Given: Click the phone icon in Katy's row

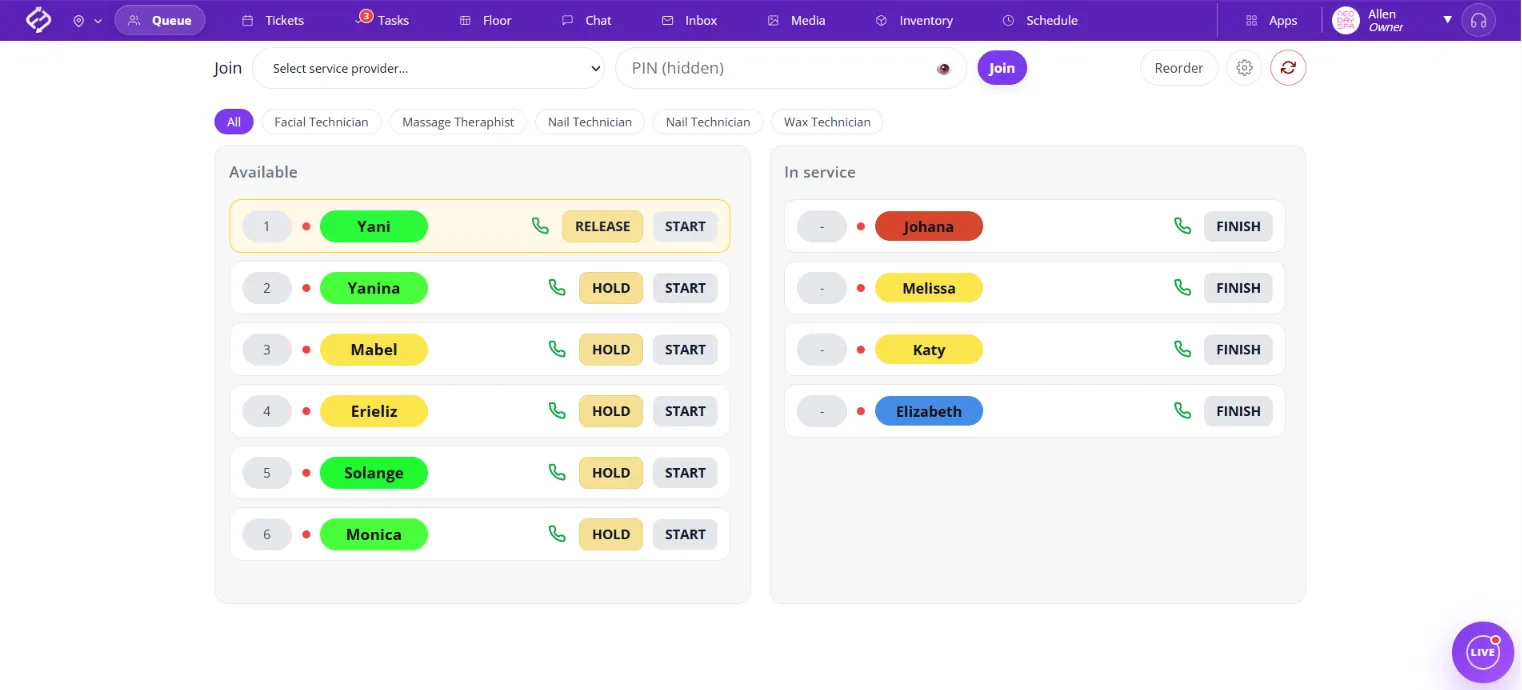Looking at the screenshot, I should 1182,349.
